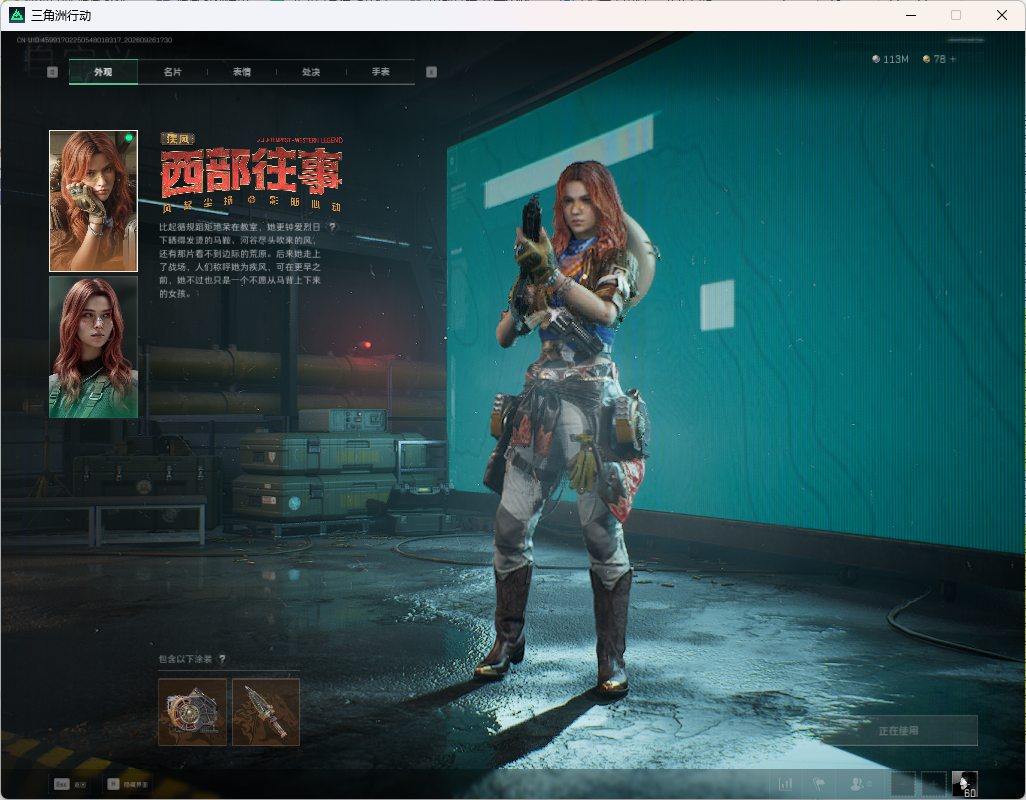This screenshot has width=1026, height=800.
Task: Open the question-mark help beside skin description
Action: tap(332, 227)
